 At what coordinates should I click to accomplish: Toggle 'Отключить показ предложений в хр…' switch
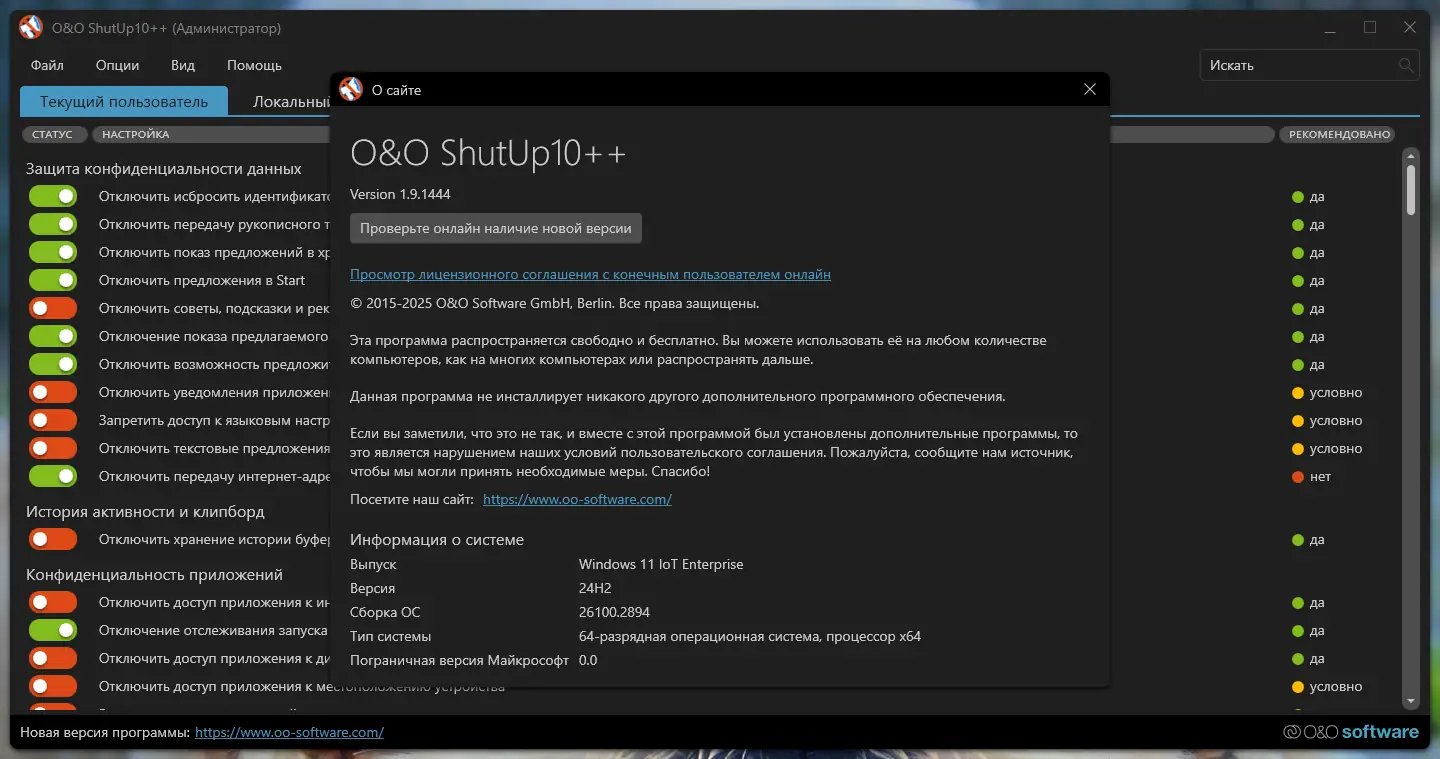click(53, 253)
